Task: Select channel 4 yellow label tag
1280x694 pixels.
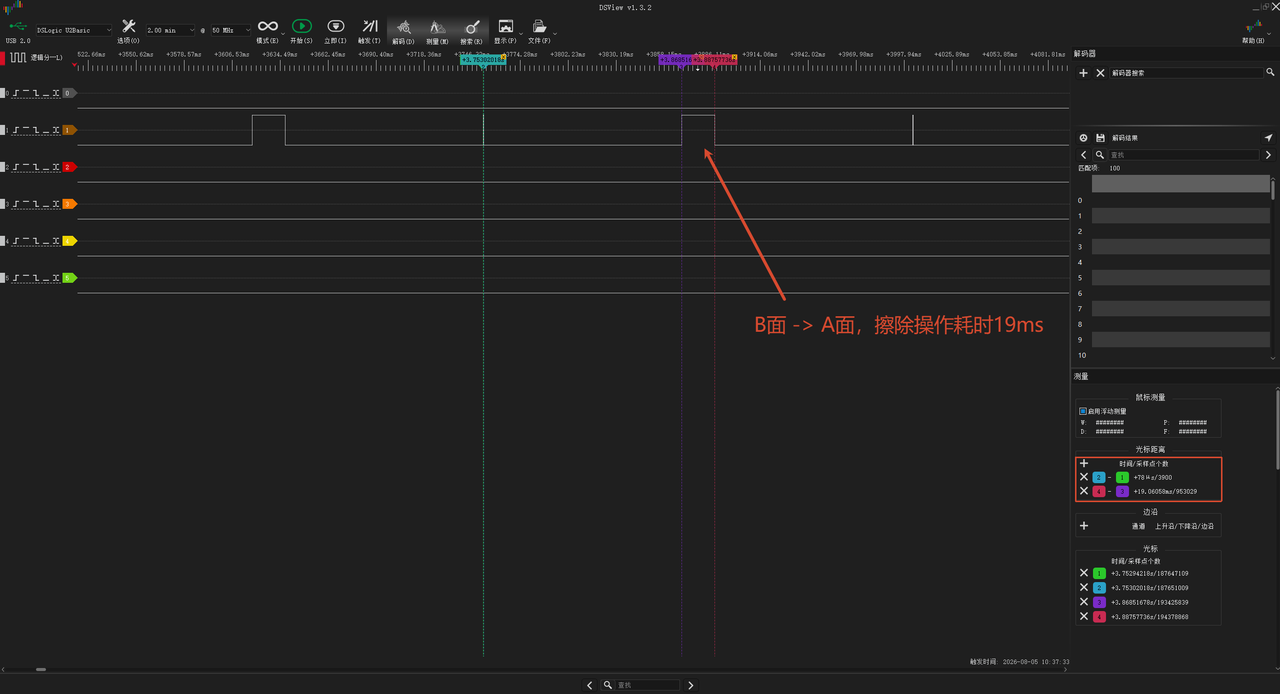Action: click(69, 241)
